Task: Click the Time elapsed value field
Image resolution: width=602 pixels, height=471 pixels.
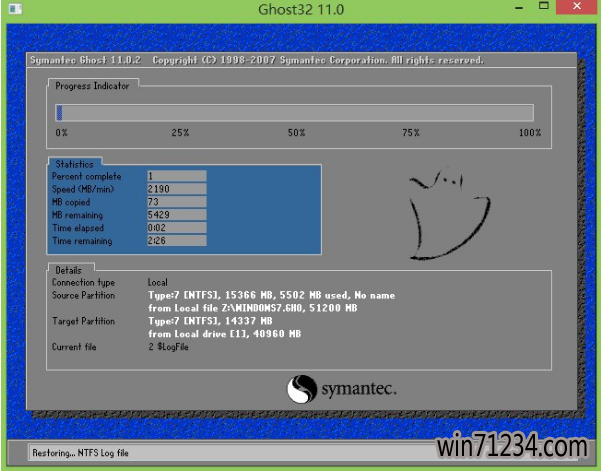Action: coord(176,228)
